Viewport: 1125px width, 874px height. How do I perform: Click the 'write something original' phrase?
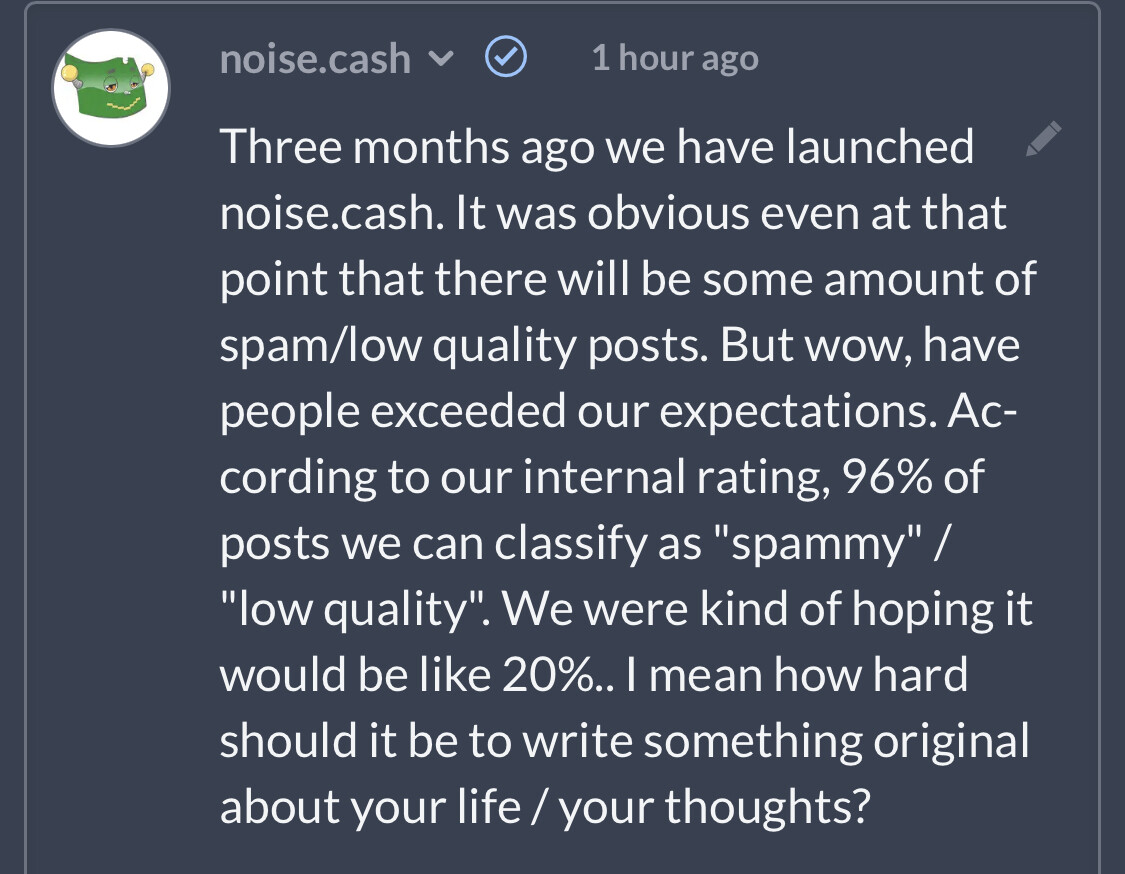pyautogui.click(x=776, y=742)
